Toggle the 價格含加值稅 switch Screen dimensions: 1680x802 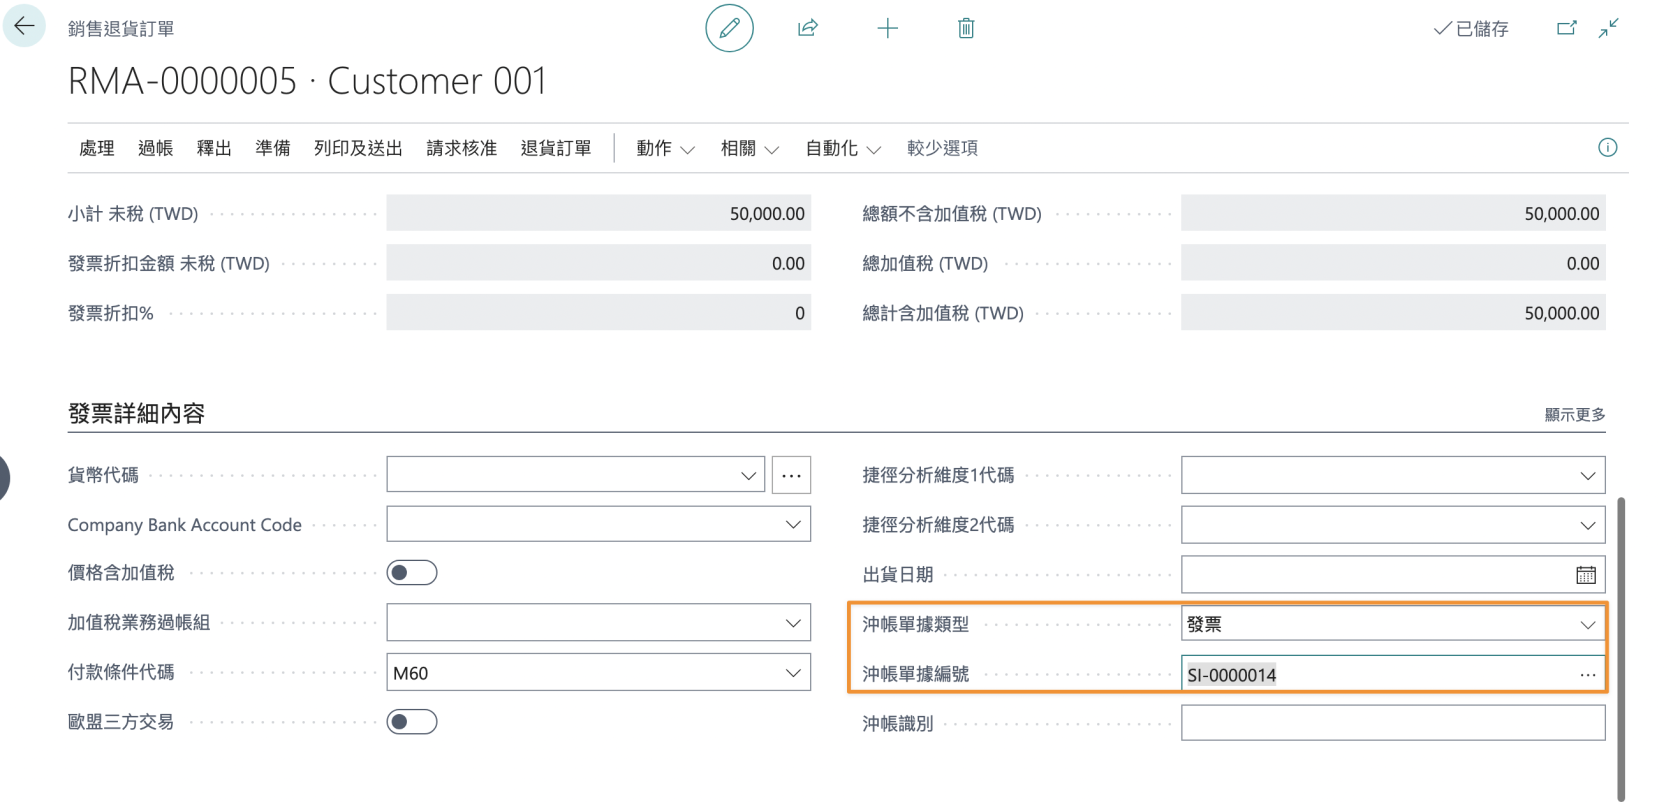412,573
